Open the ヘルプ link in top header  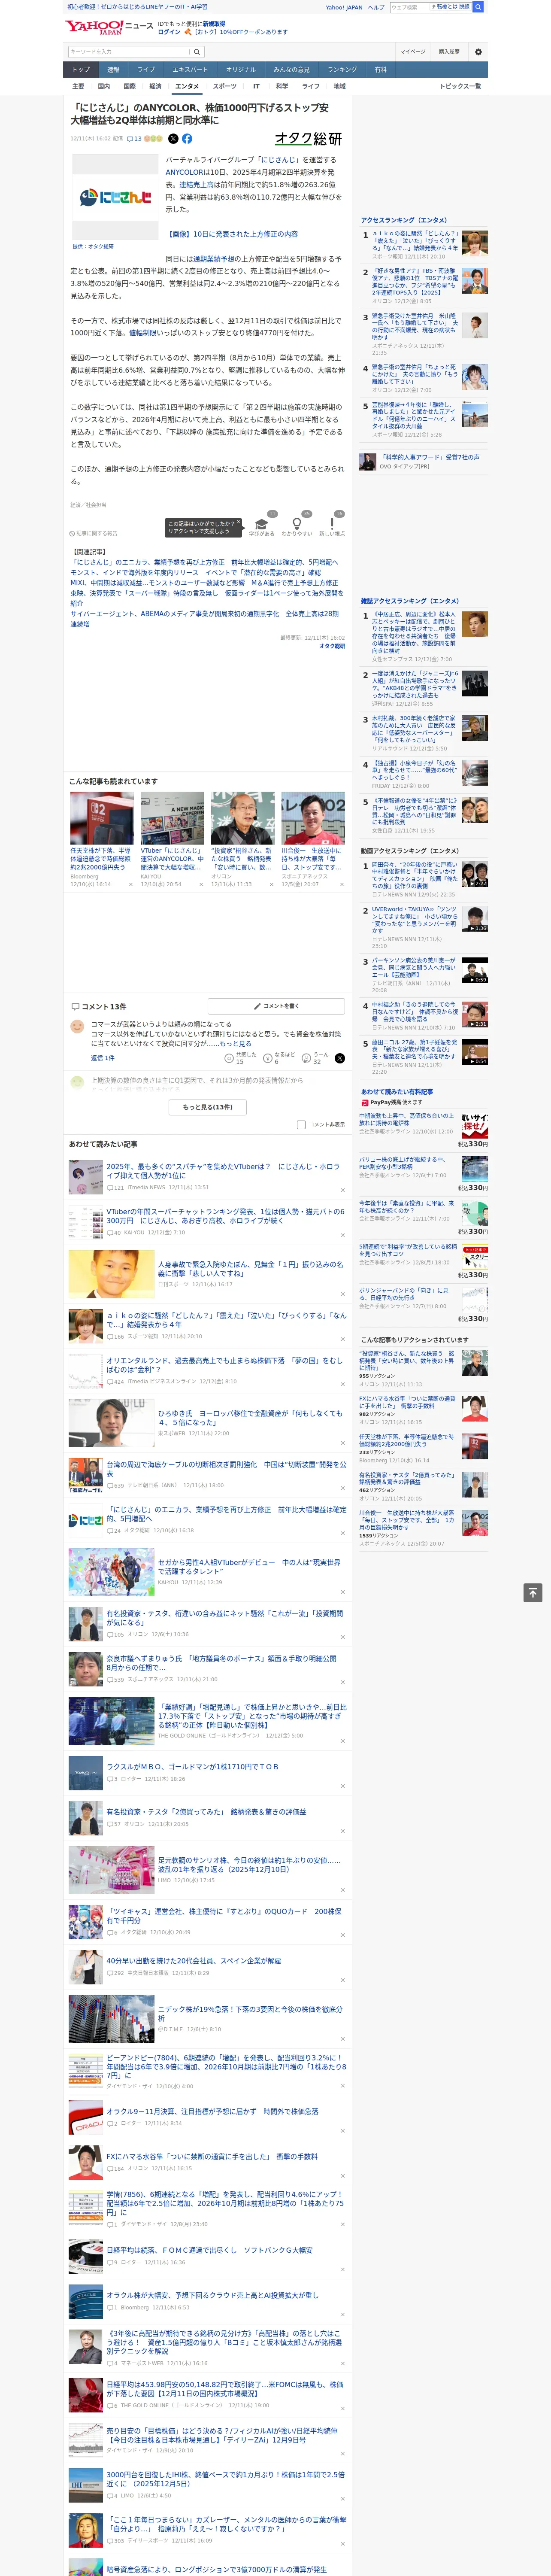click(376, 7)
